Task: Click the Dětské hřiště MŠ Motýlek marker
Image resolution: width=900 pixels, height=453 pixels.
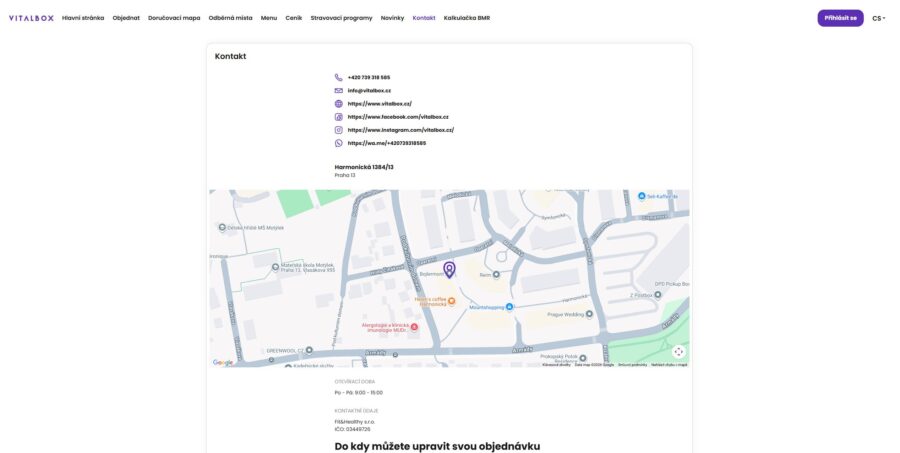Action: pos(223,228)
